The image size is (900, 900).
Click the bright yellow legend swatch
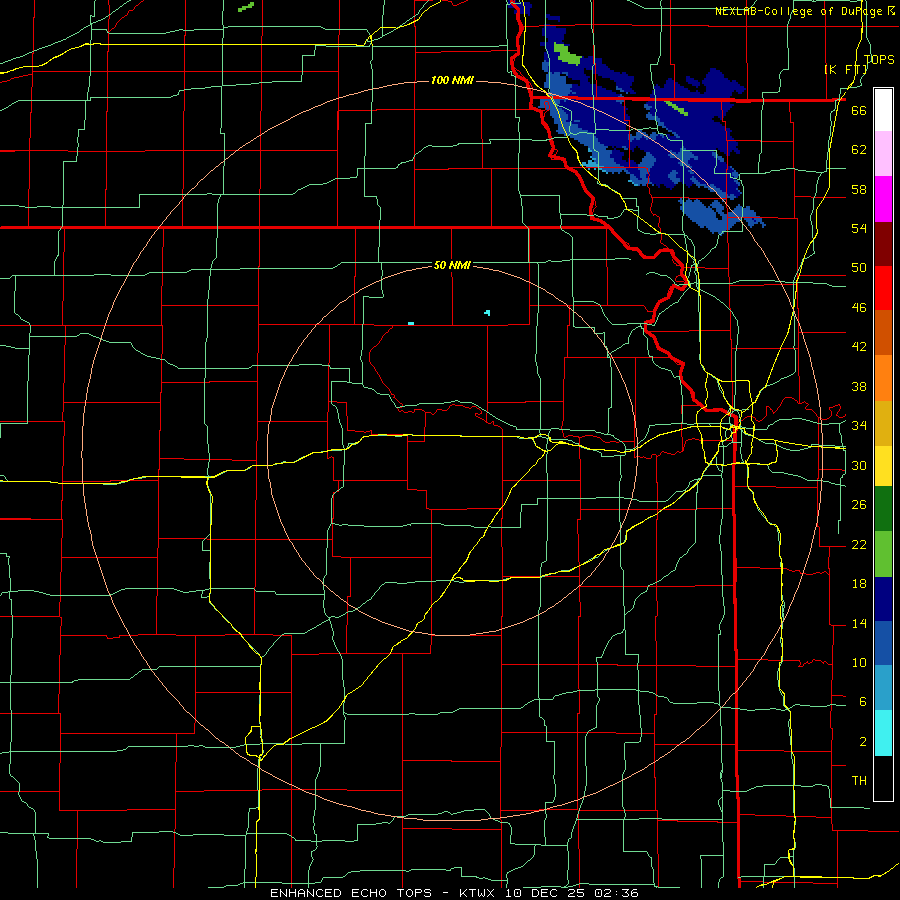tap(883, 466)
